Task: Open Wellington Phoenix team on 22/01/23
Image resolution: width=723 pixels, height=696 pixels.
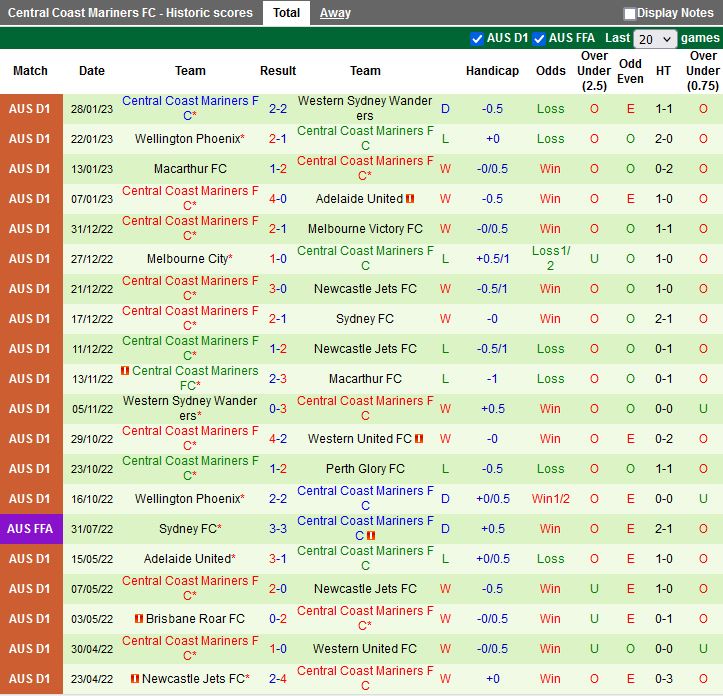Action: [x=190, y=139]
